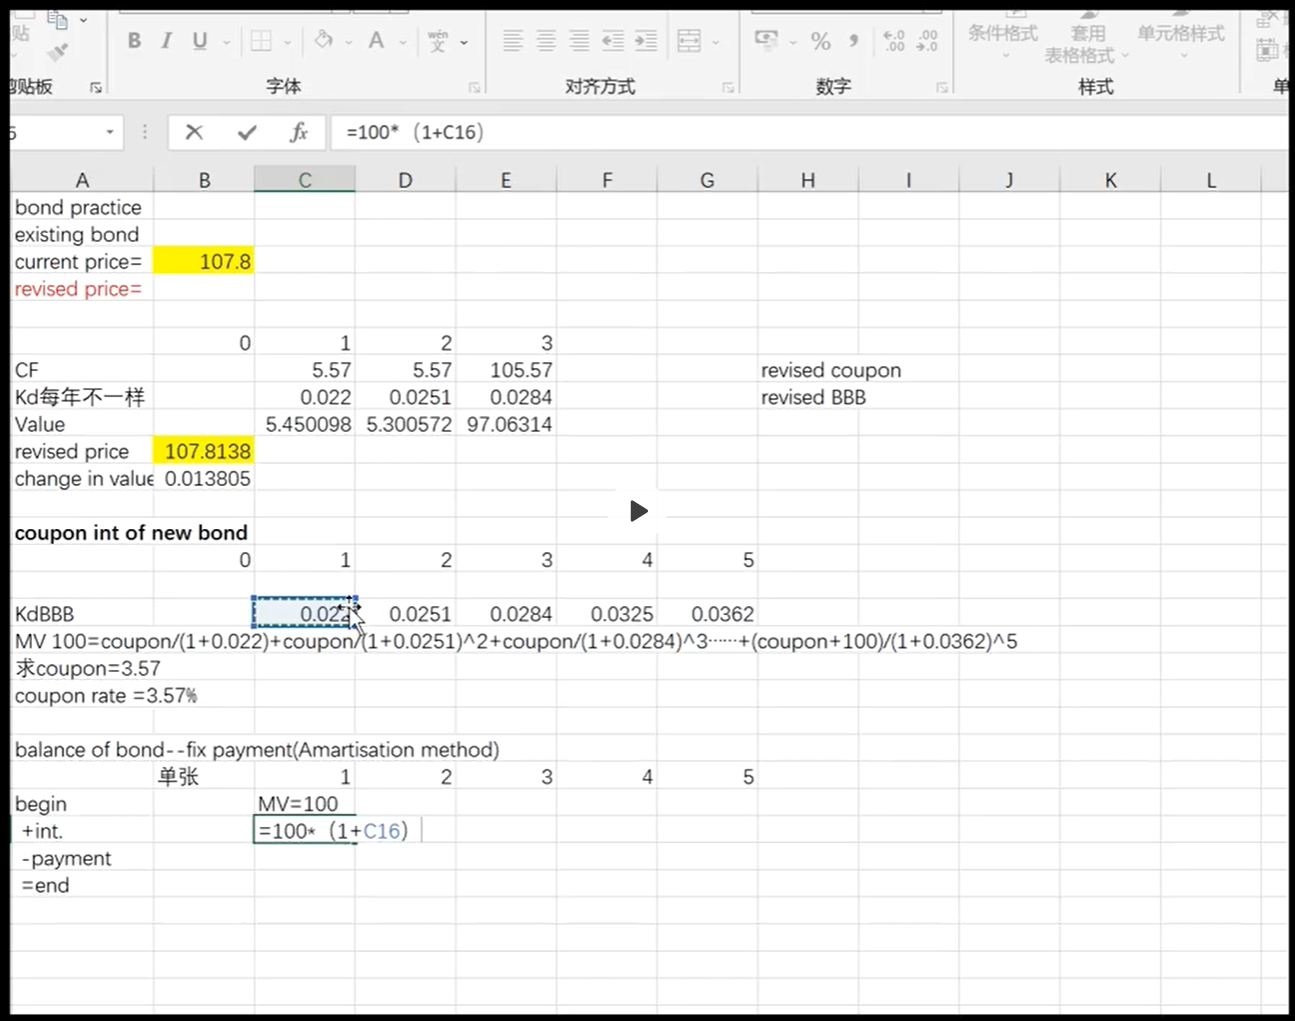
Task: Click the percent style icon
Action: (821, 41)
